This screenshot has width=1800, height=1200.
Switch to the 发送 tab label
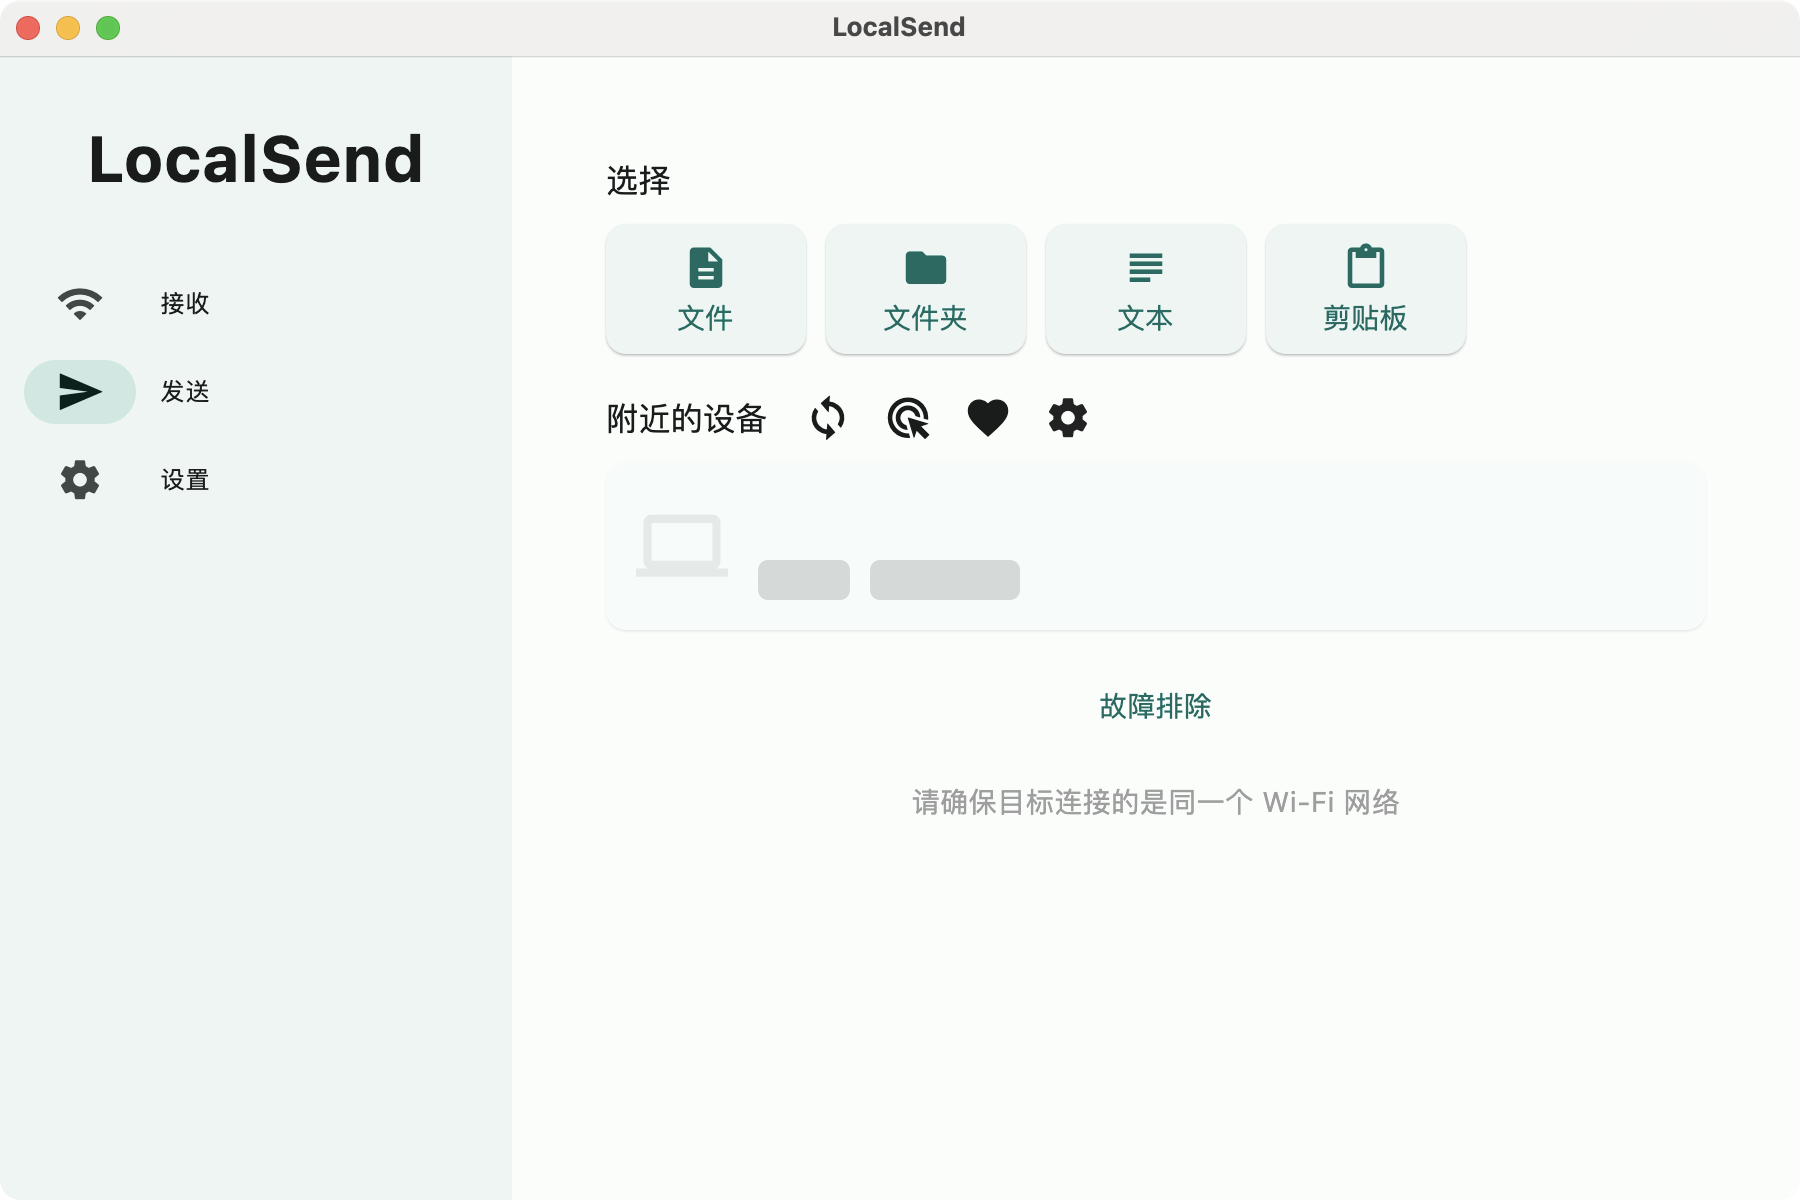click(185, 391)
